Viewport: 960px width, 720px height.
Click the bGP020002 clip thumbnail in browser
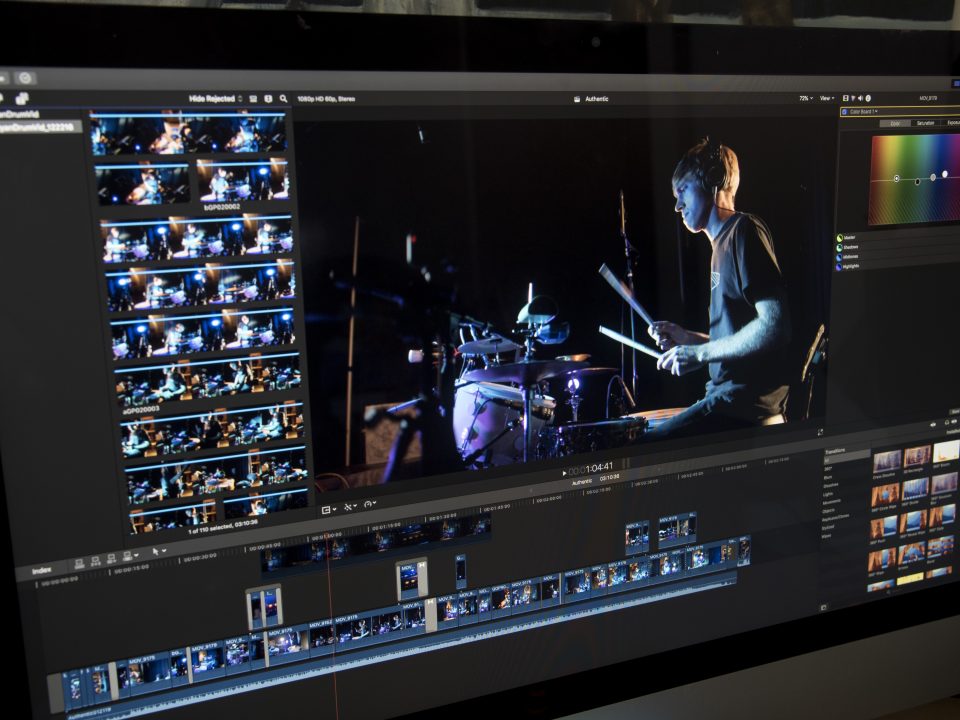[x=242, y=181]
